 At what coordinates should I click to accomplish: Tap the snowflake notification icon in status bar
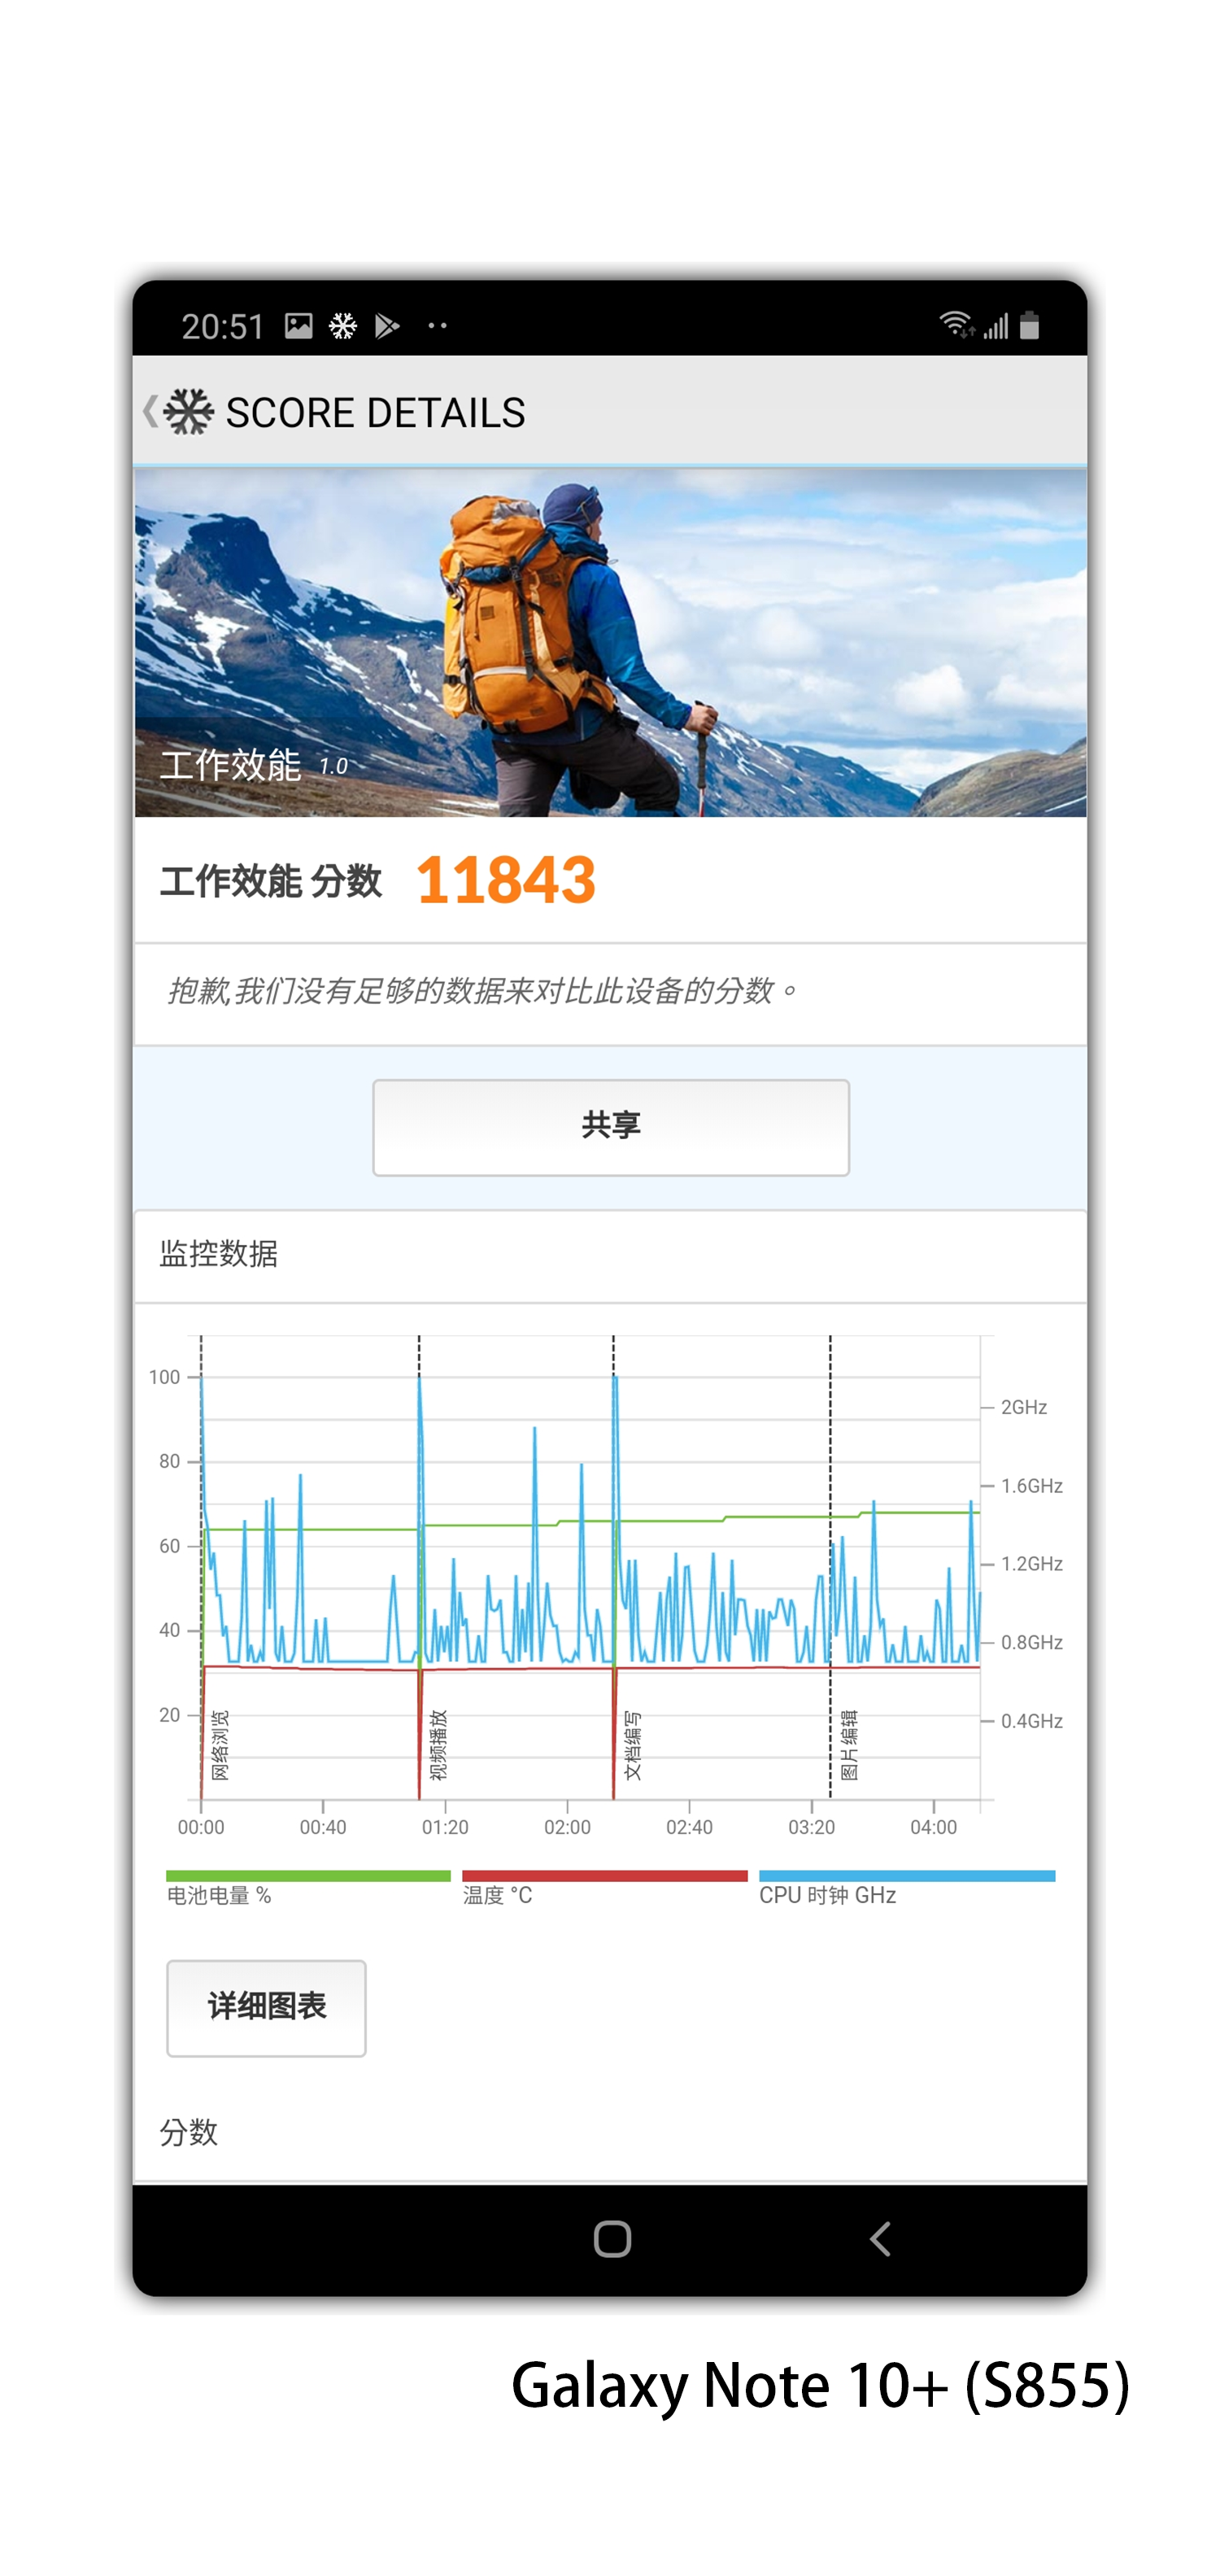[x=343, y=326]
